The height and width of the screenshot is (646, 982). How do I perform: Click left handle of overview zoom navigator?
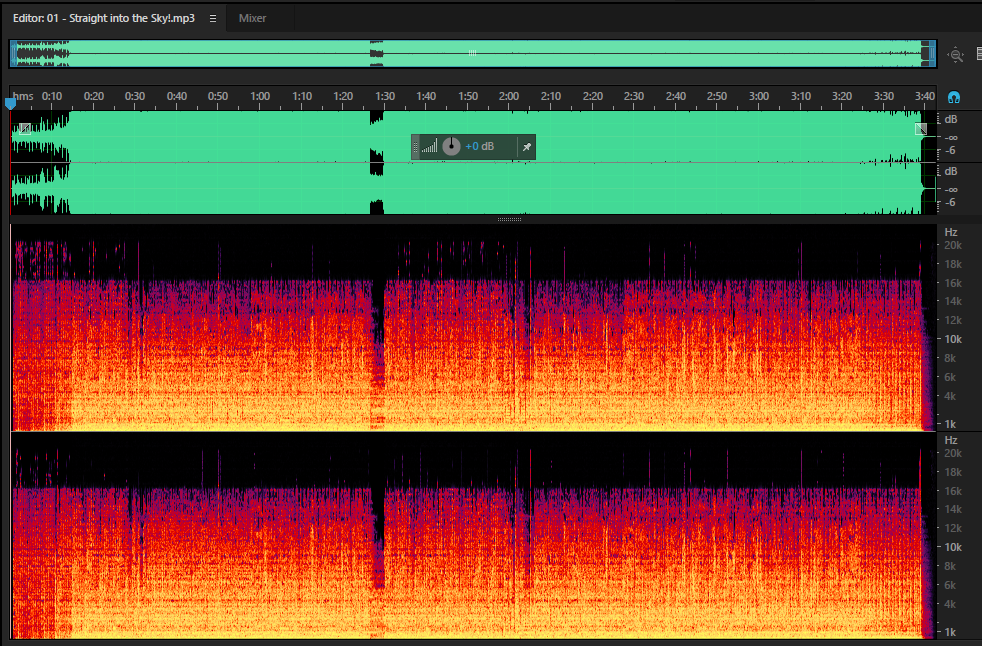point(13,54)
